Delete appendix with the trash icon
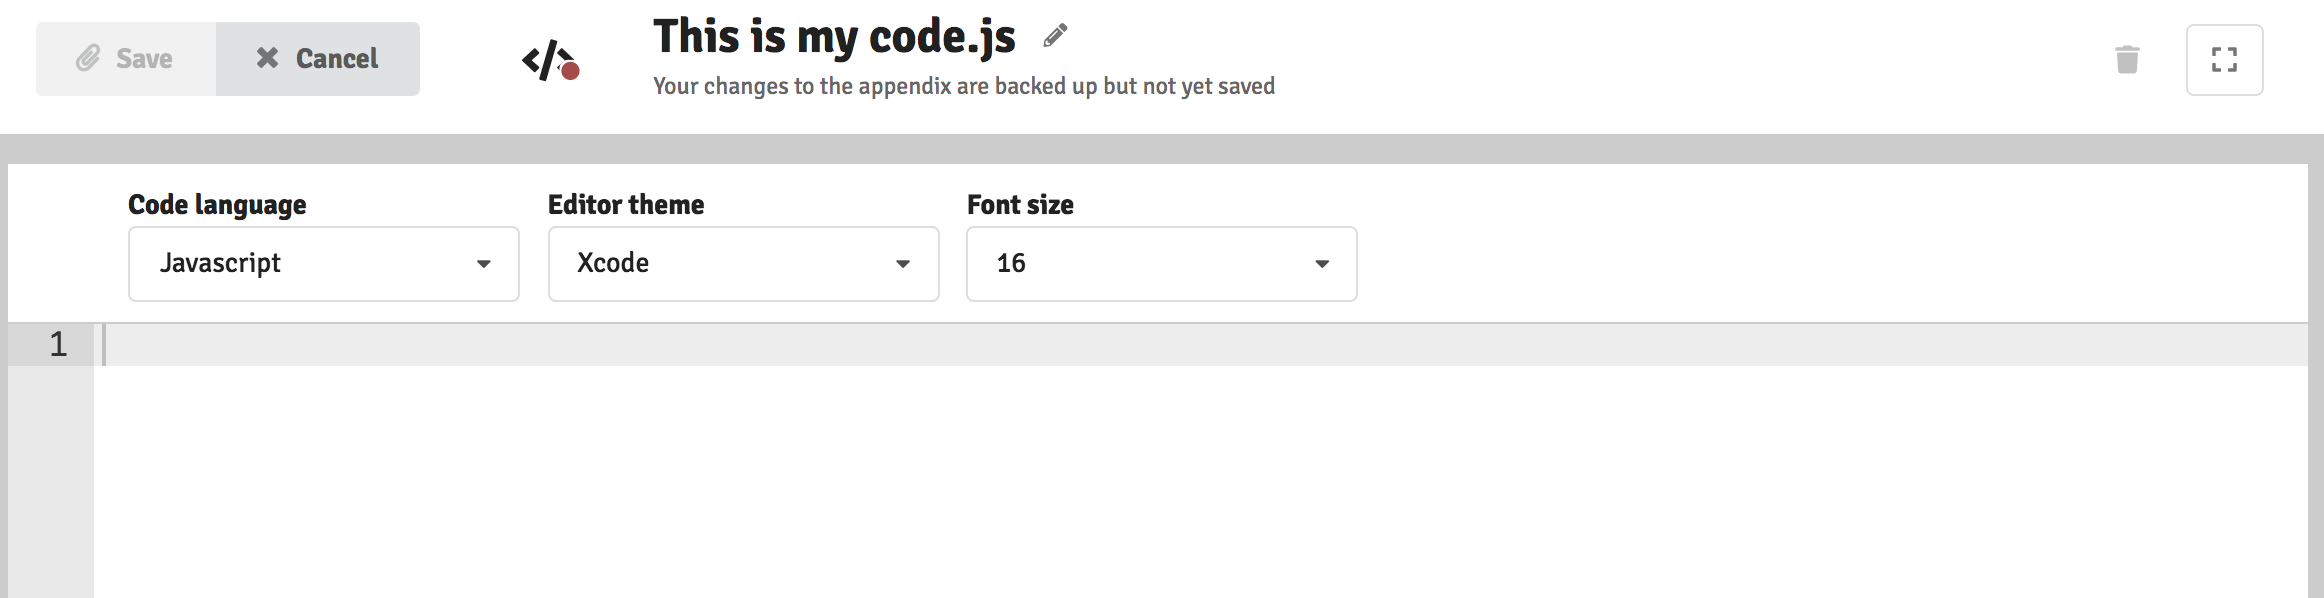The image size is (2324, 598). 2127,60
